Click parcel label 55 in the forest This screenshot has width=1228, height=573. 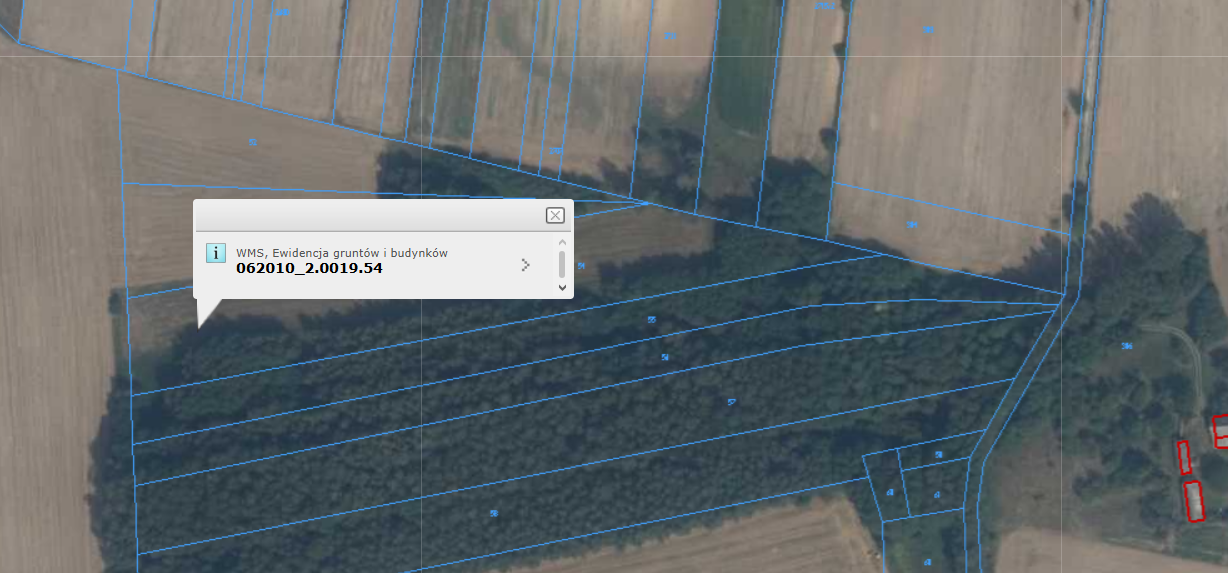(652, 320)
